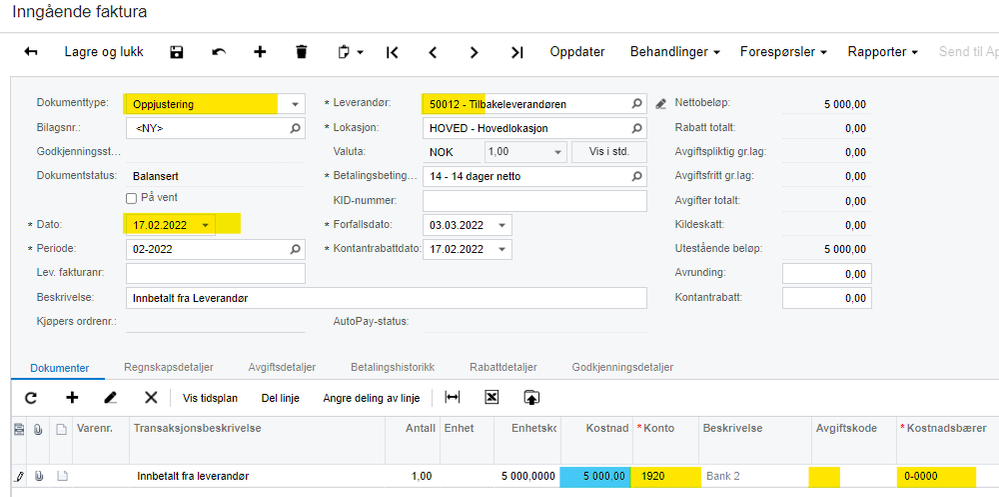Image resolution: width=999 pixels, height=497 pixels.
Task: Click the KID-nummer input field
Action: 535,201
